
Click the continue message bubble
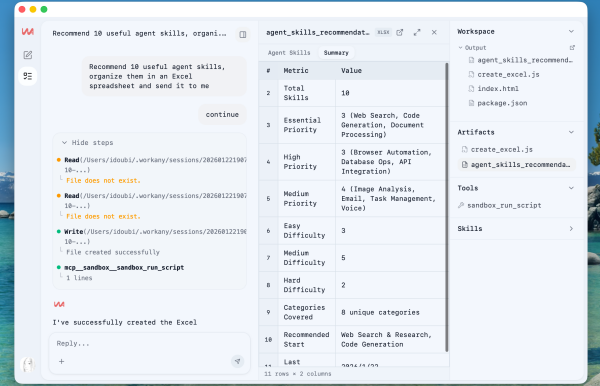(222, 114)
